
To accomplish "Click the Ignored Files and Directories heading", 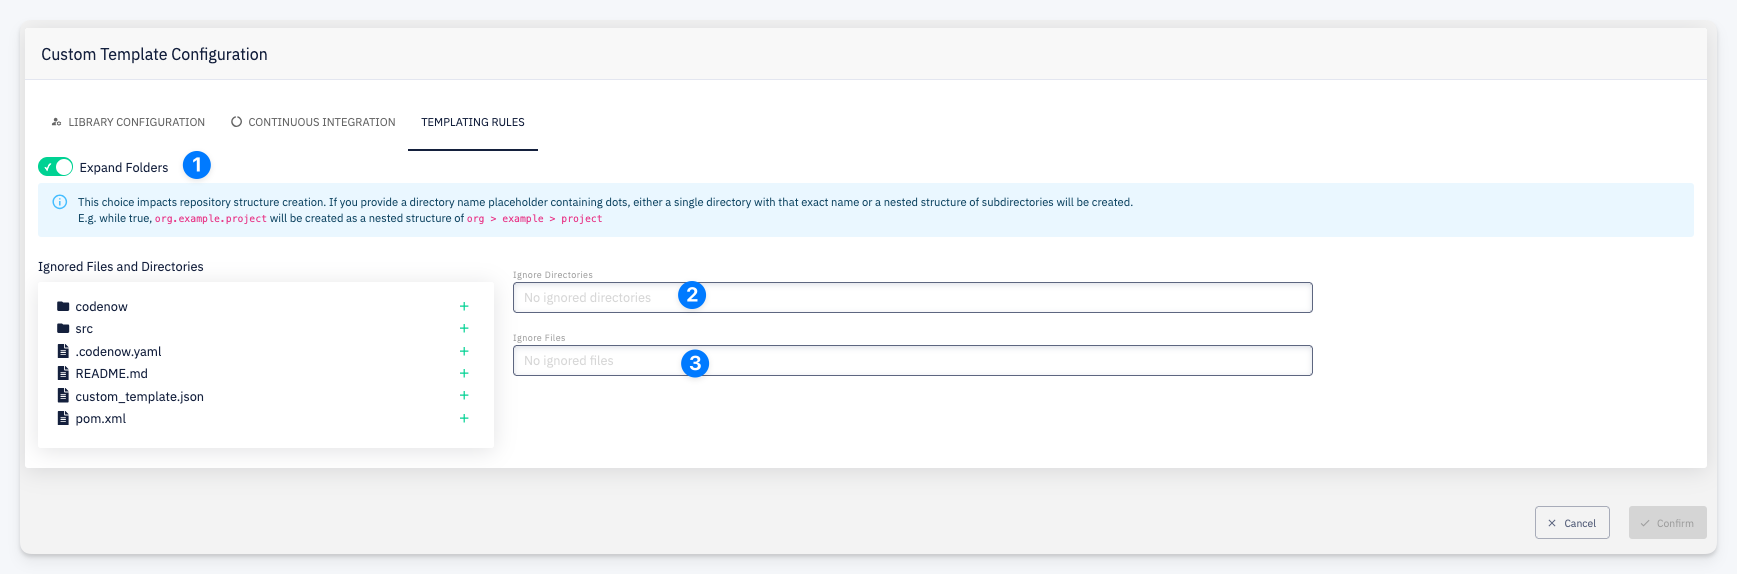I will click(x=121, y=267).
